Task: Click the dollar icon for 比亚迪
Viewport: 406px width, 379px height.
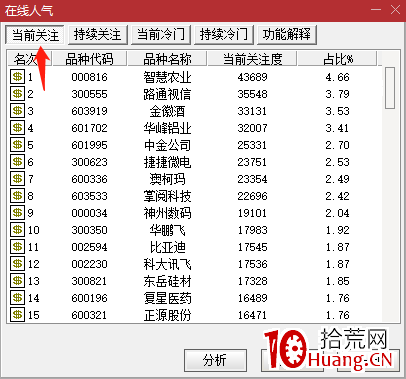Action: click(17, 247)
